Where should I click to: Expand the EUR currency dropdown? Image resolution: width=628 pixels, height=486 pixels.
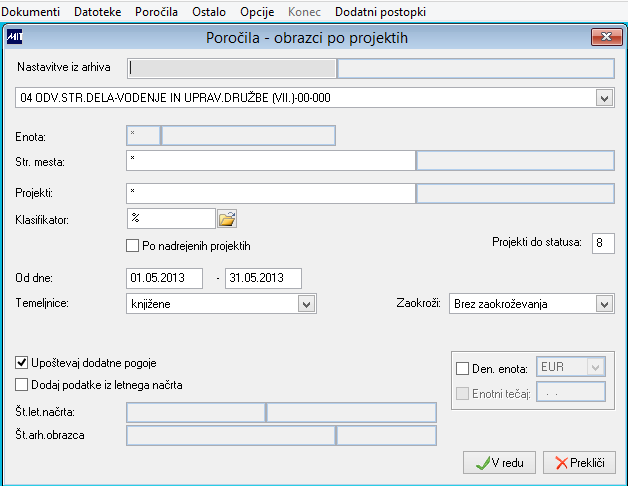[595, 367]
